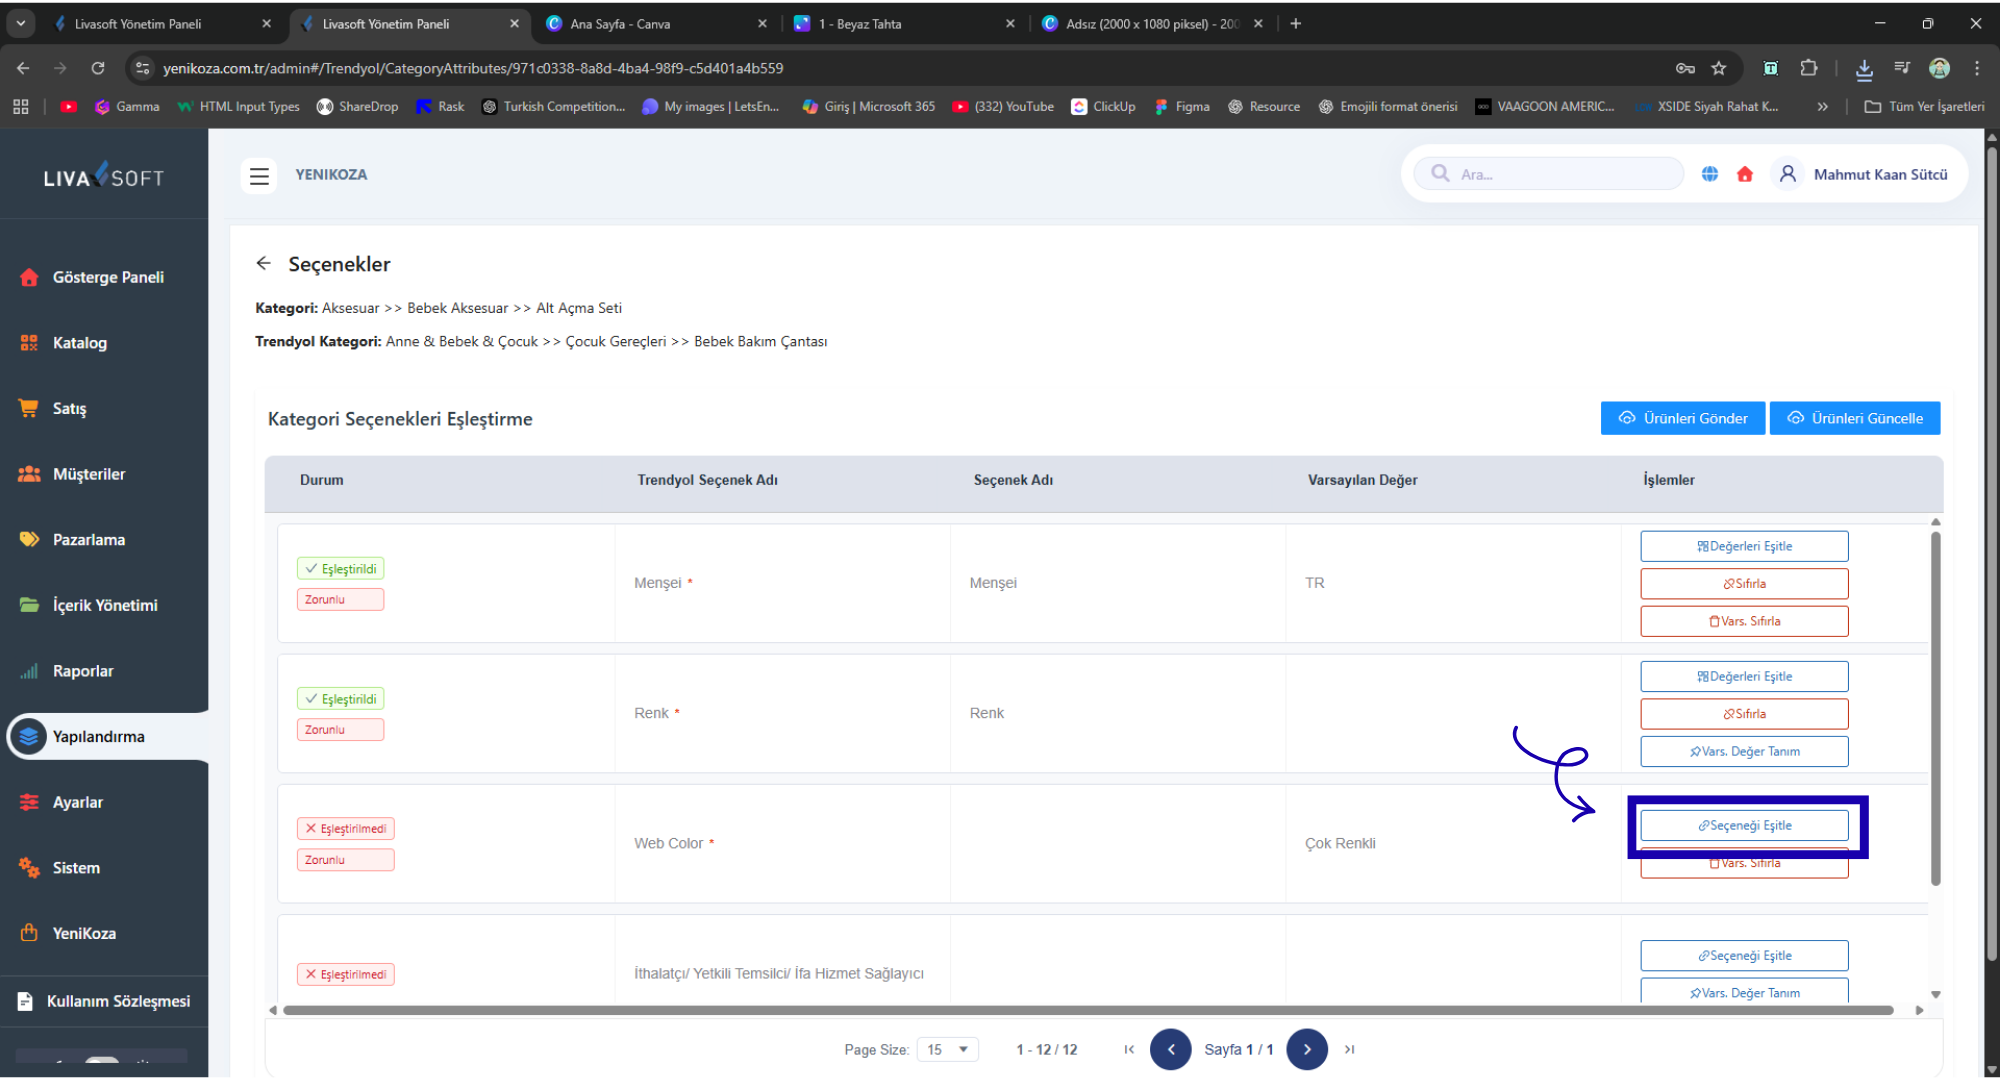Click the hamburger menu icon beside YENIKOZA
Screen dimensions: 2000x1080
[x=259, y=176]
